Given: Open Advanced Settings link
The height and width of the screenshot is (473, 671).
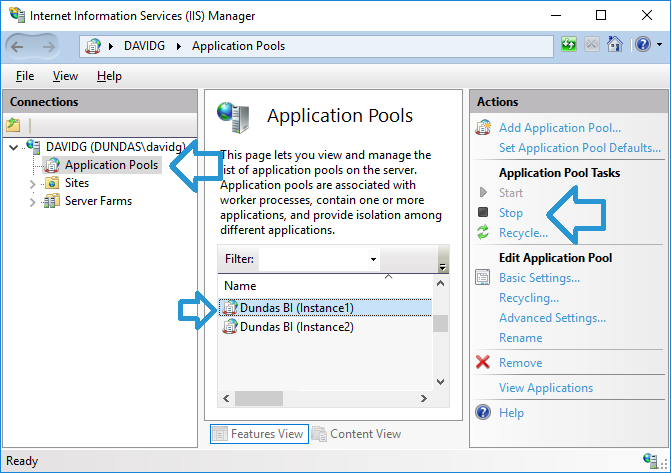Looking at the screenshot, I should (x=552, y=318).
